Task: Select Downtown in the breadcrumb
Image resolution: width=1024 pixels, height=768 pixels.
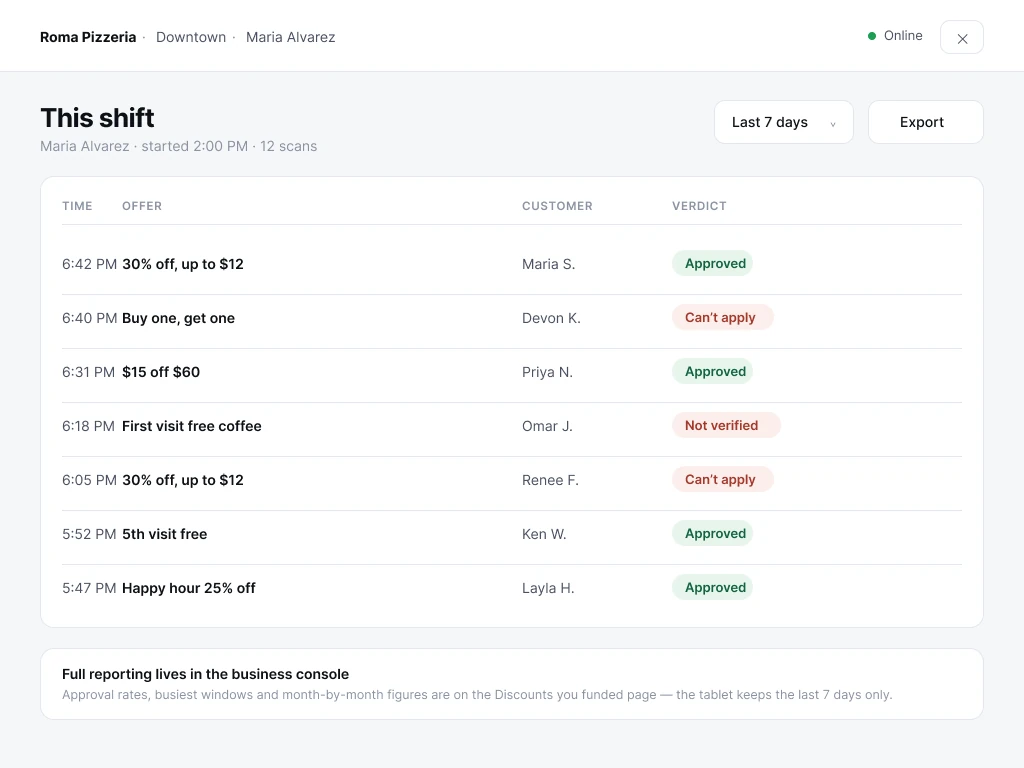Action: tap(191, 37)
